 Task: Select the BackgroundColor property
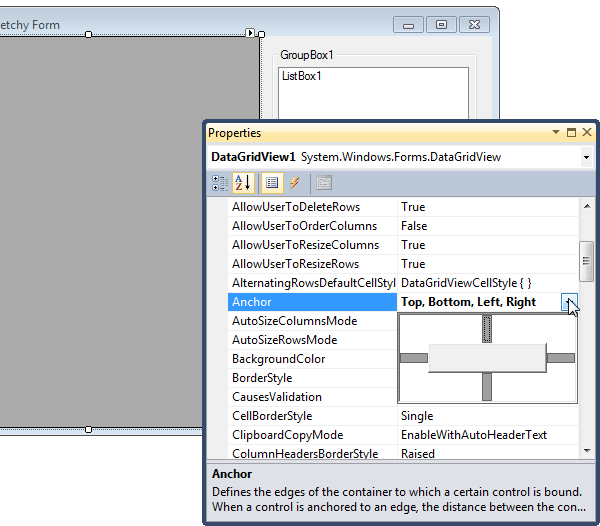click(312, 359)
